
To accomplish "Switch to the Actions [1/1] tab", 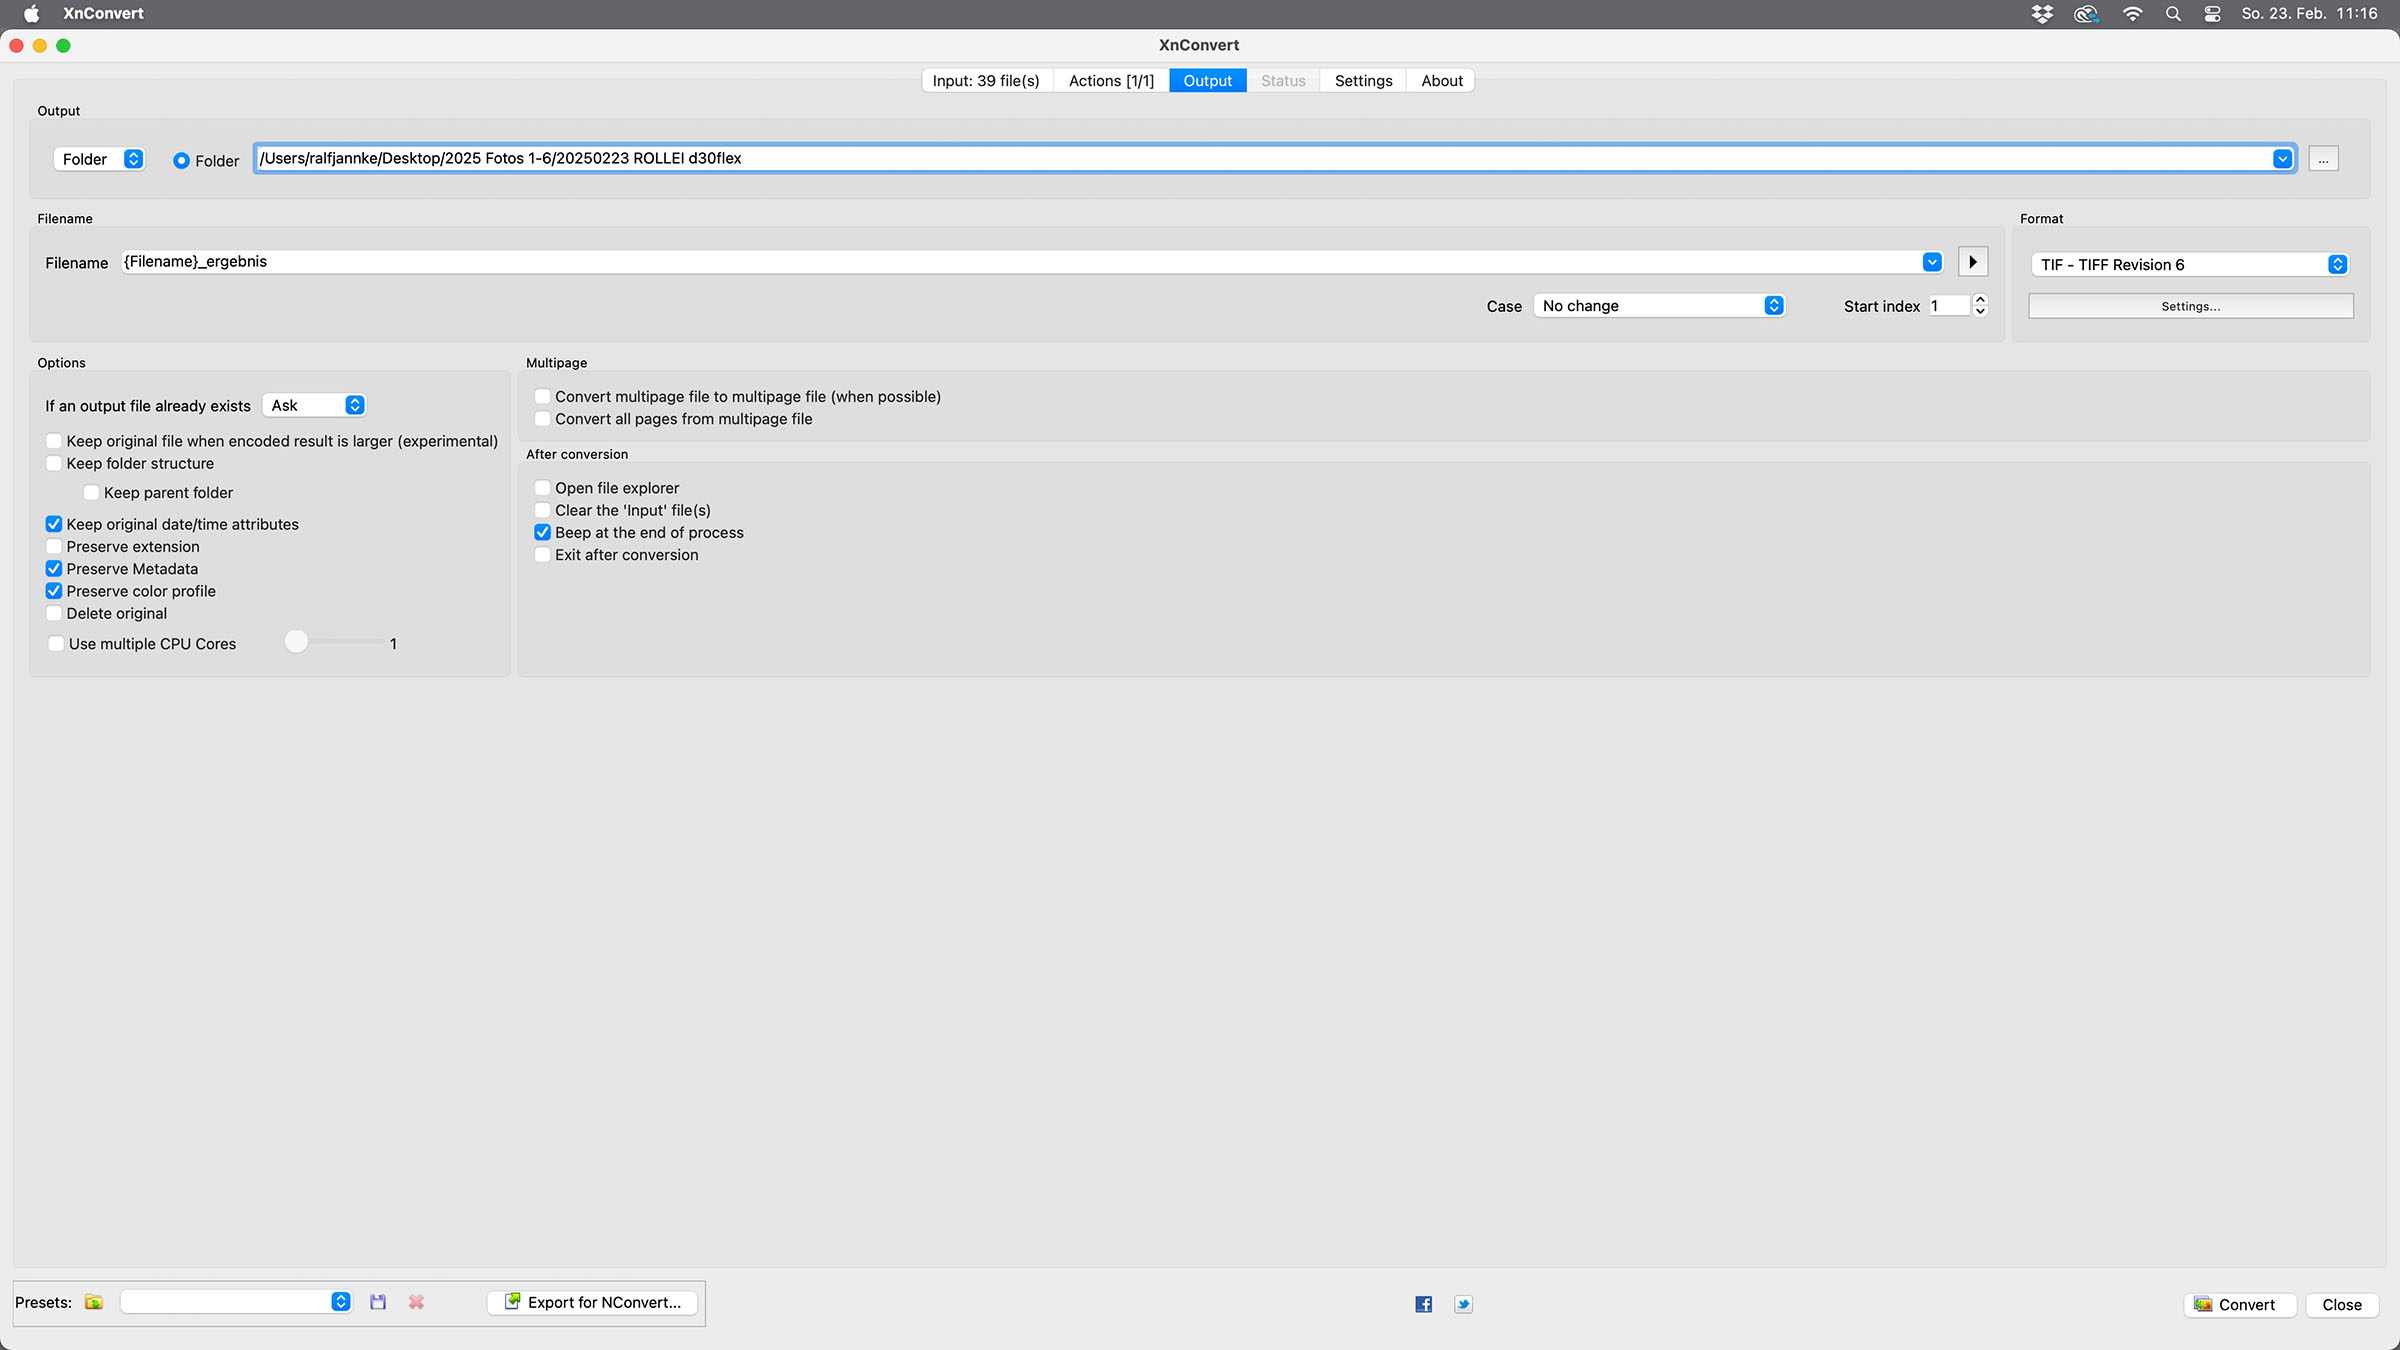I will coord(1111,81).
